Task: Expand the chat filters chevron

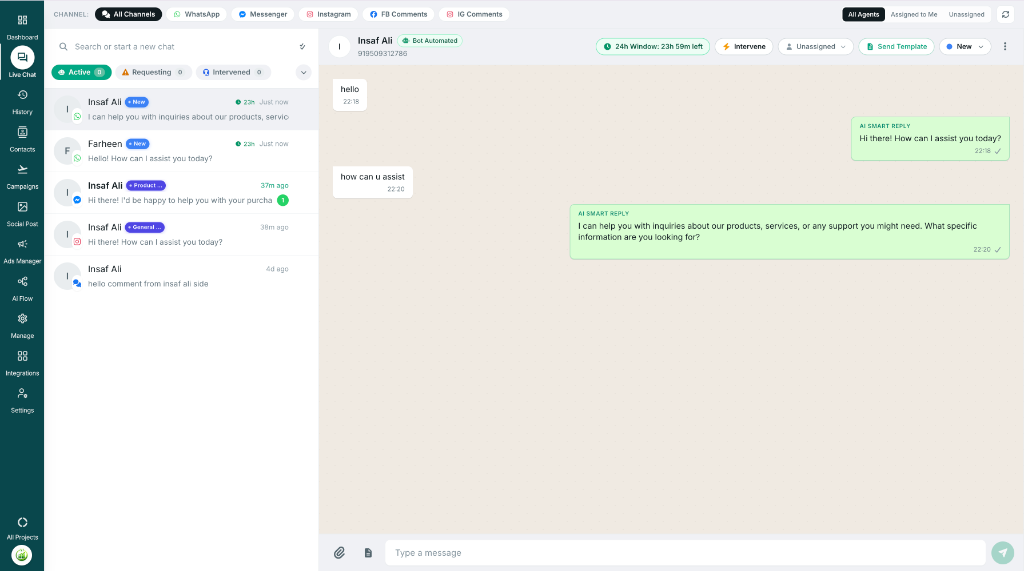Action: (304, 73)
